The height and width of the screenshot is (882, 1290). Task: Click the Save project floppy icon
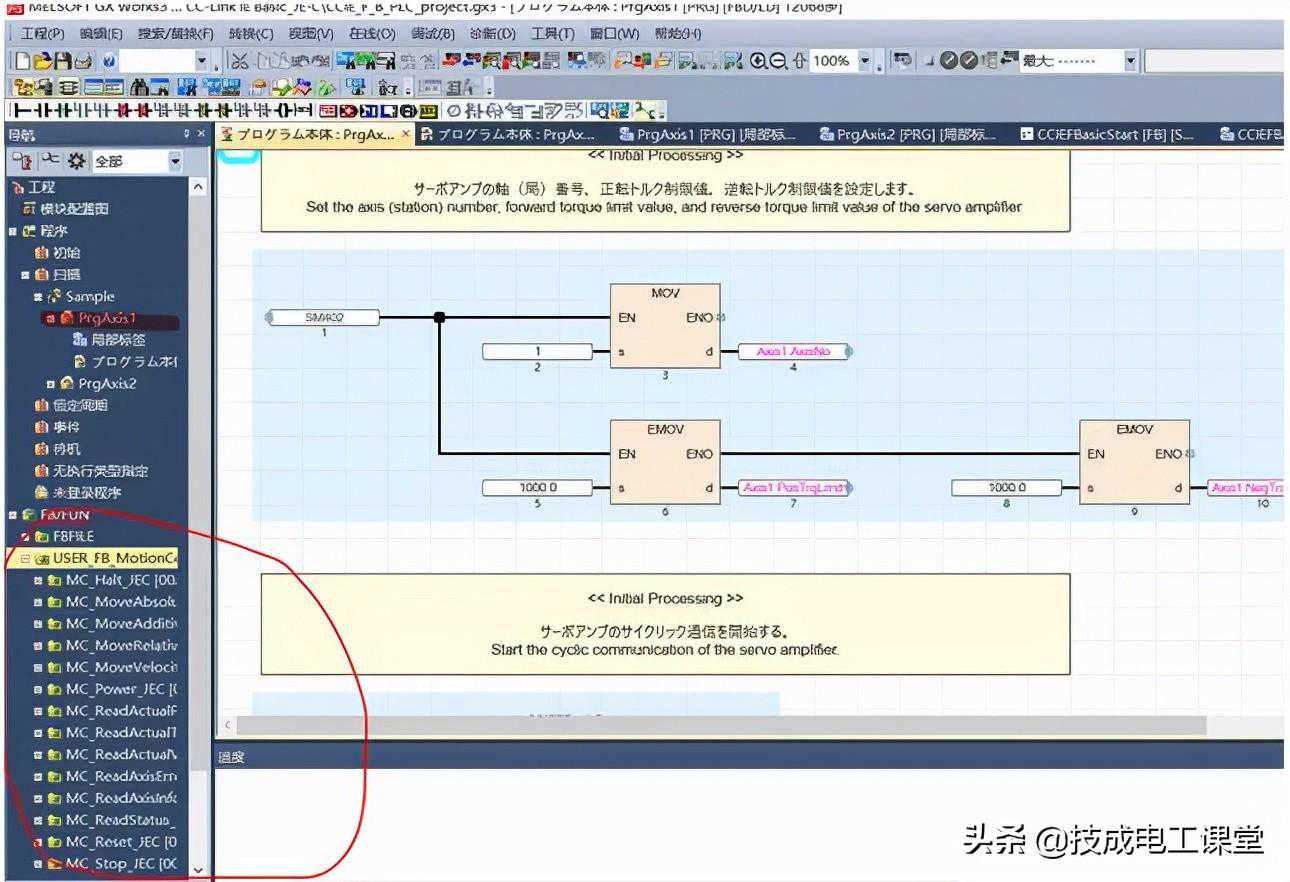pyautogui.click(x=62, y=61)
